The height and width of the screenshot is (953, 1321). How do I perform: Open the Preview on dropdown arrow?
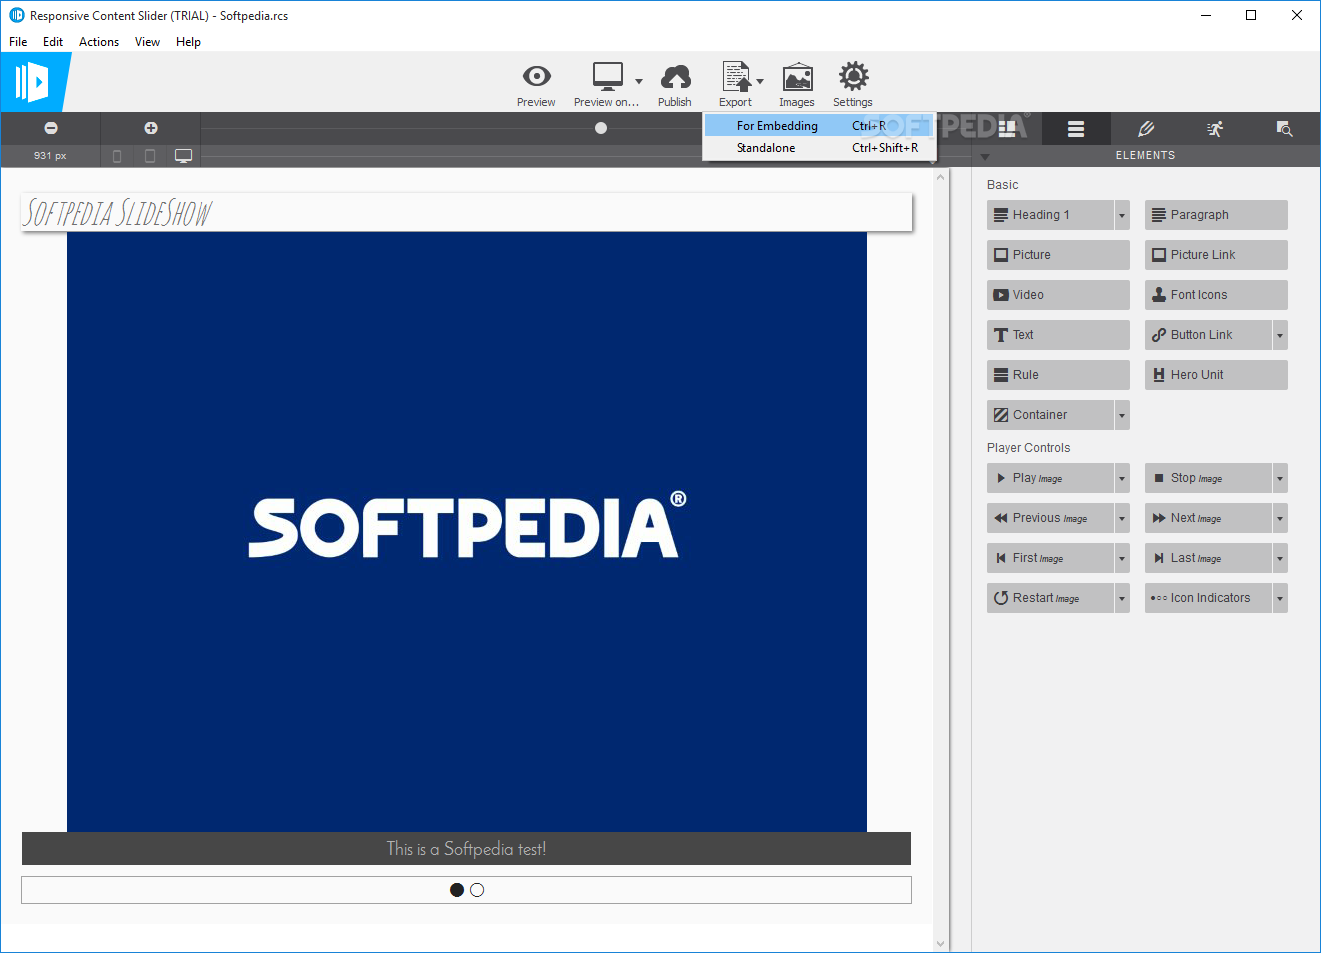coord(639,81)
